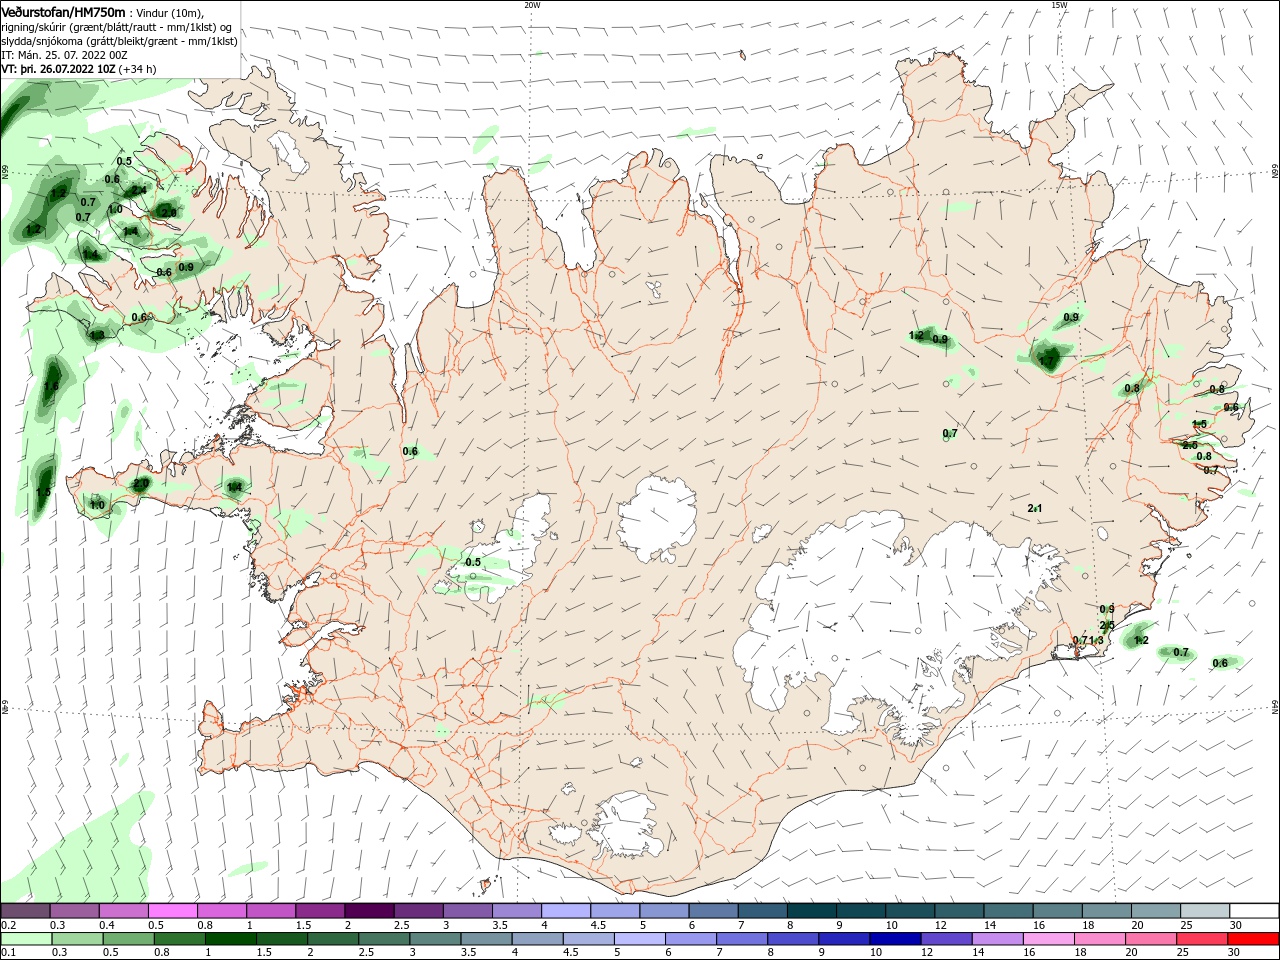Pick the bright red above-30 swatch, bottom row
The width and height of the screenshot is (1280, 960).
[x=1253, y=939]
